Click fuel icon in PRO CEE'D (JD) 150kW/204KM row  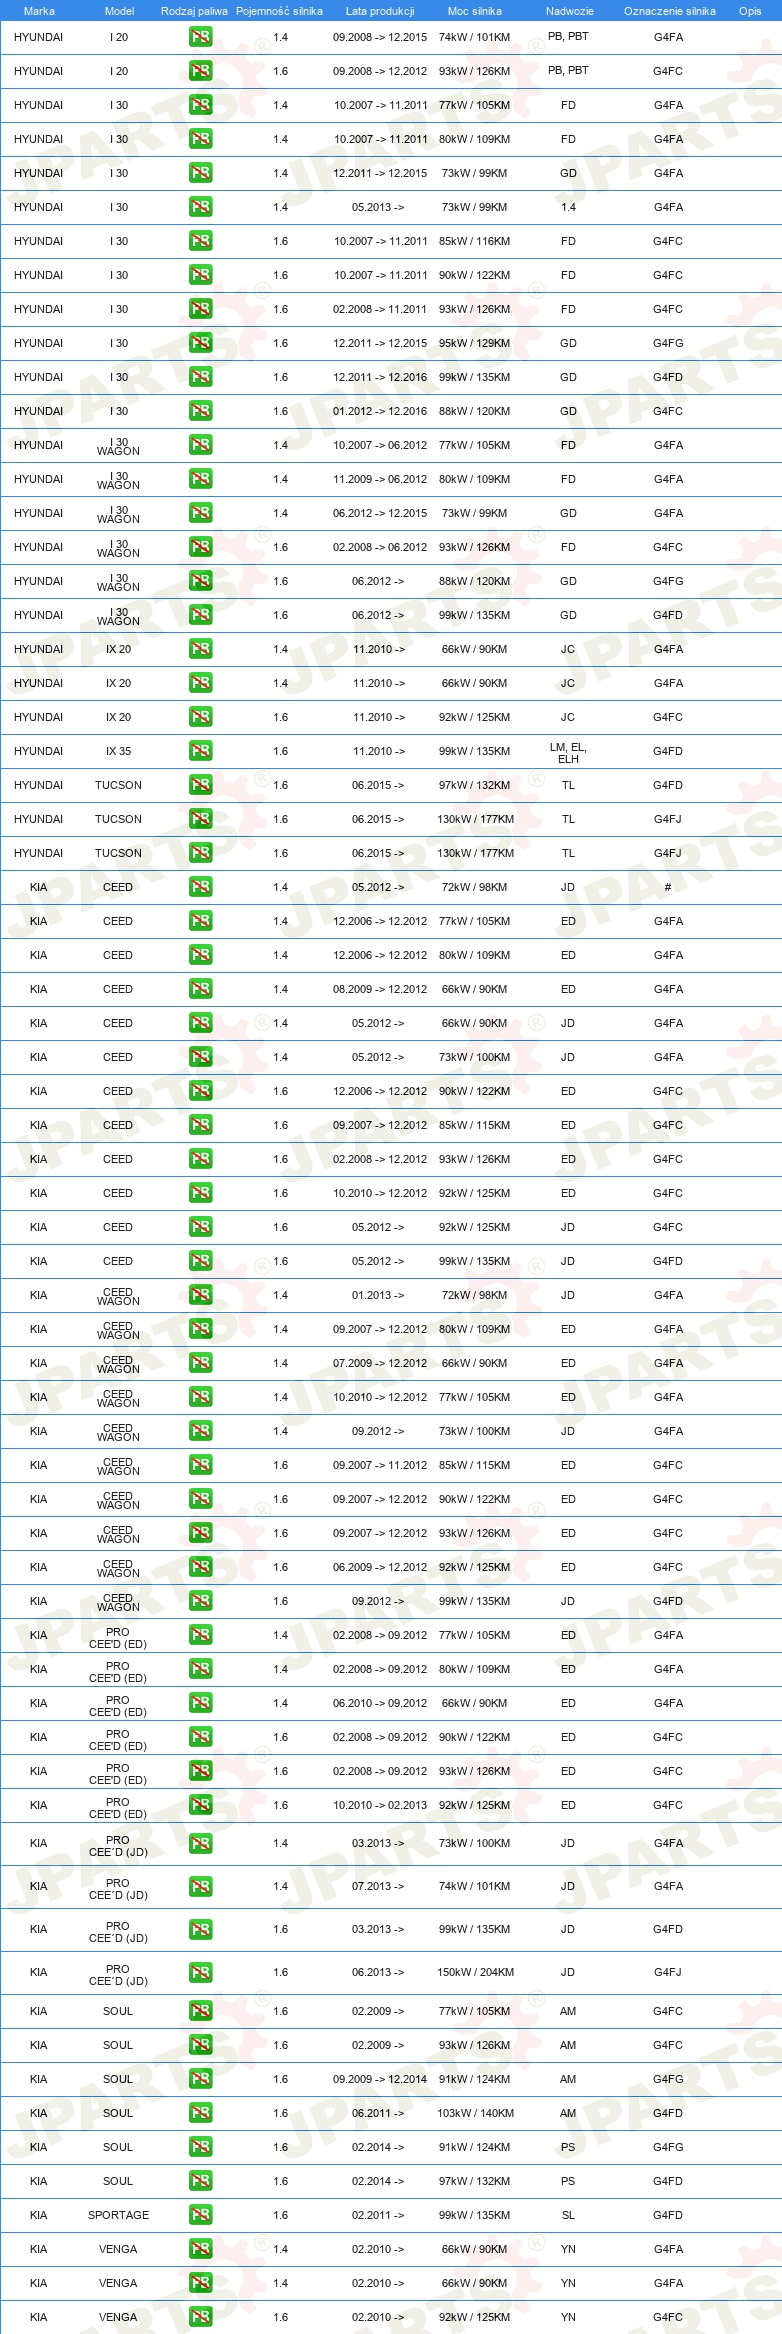pos(201,1972)
